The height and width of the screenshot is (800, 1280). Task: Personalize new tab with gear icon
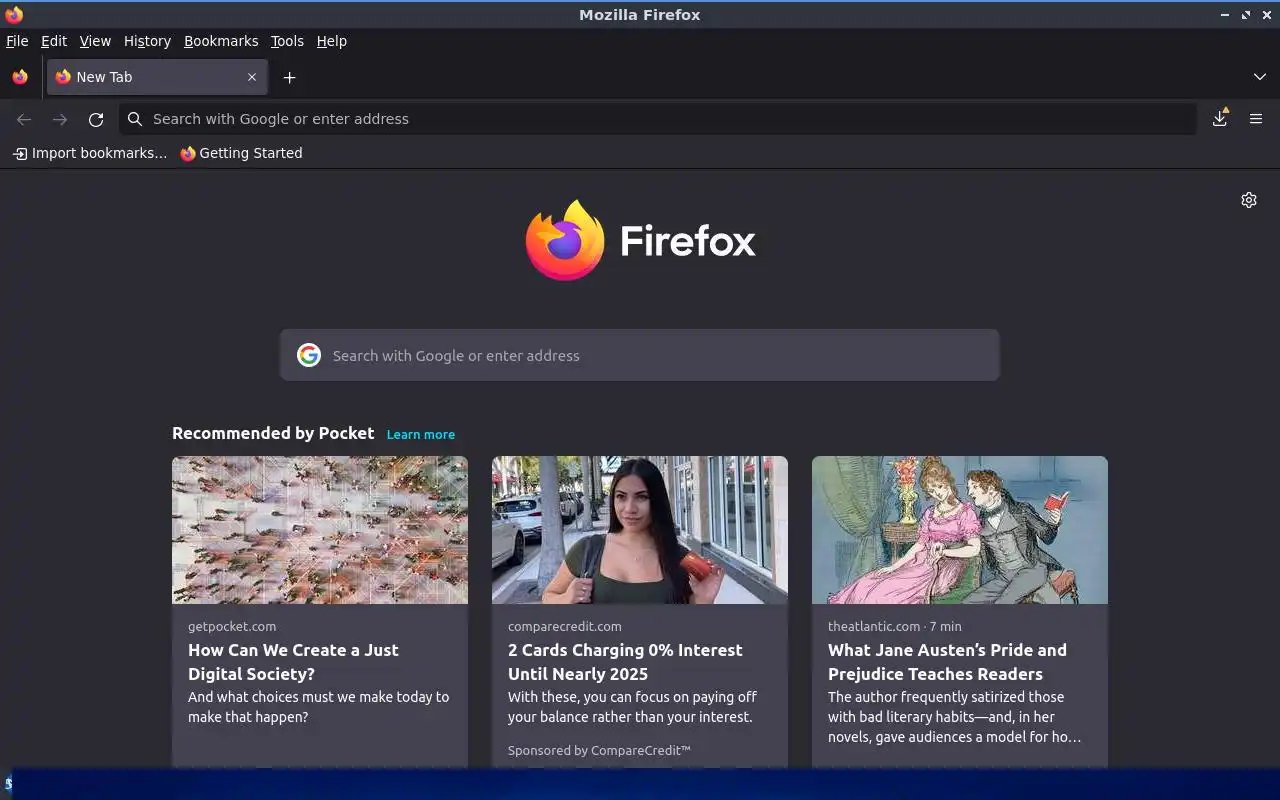(1249, 200)
